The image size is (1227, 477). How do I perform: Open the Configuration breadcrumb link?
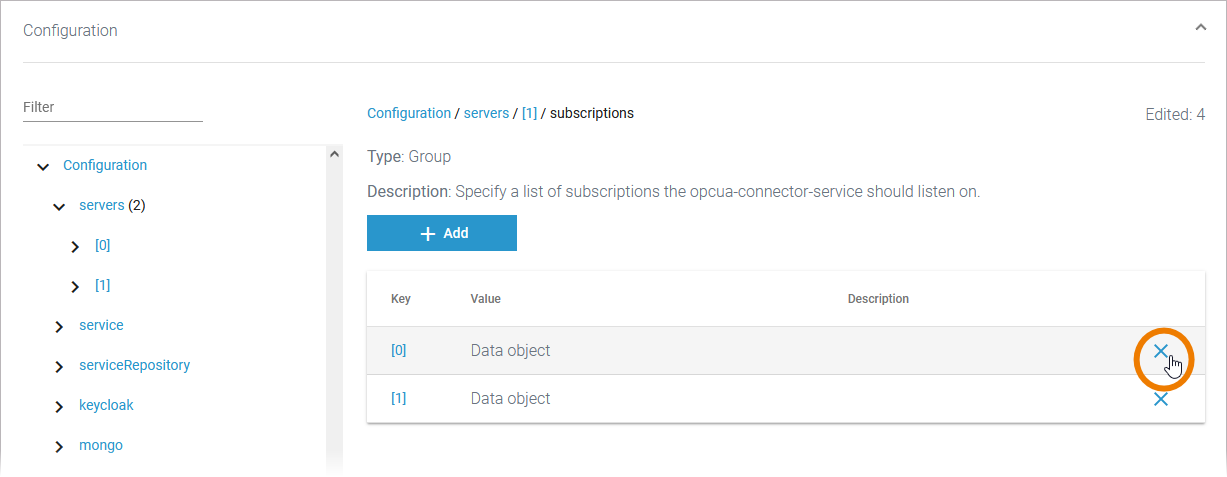(408, 113)
